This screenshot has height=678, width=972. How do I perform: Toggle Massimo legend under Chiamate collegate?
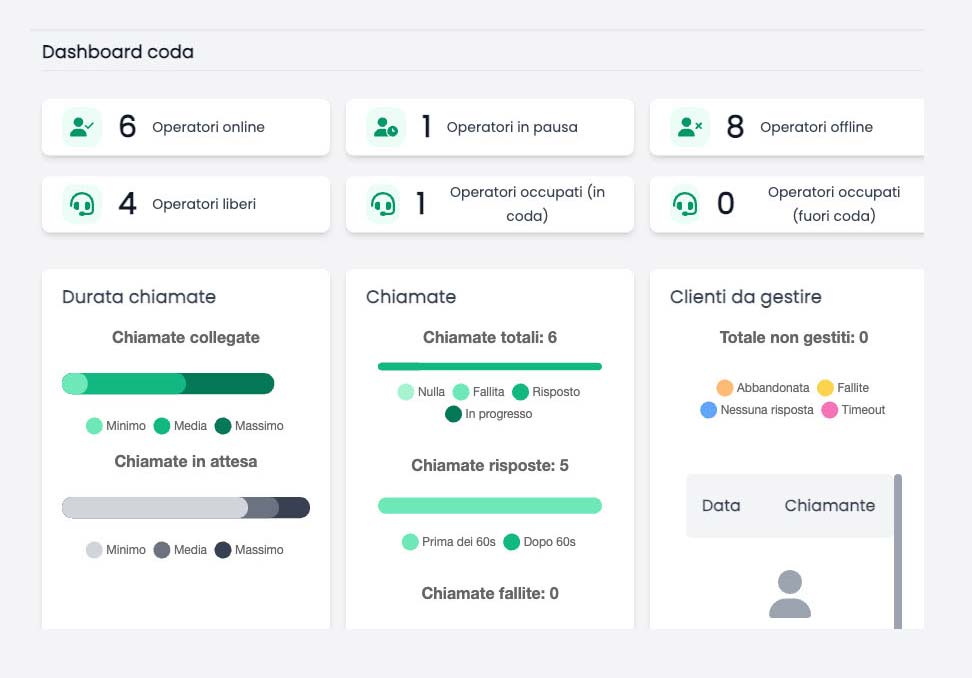pyautogui.click(x=249, y=426)
